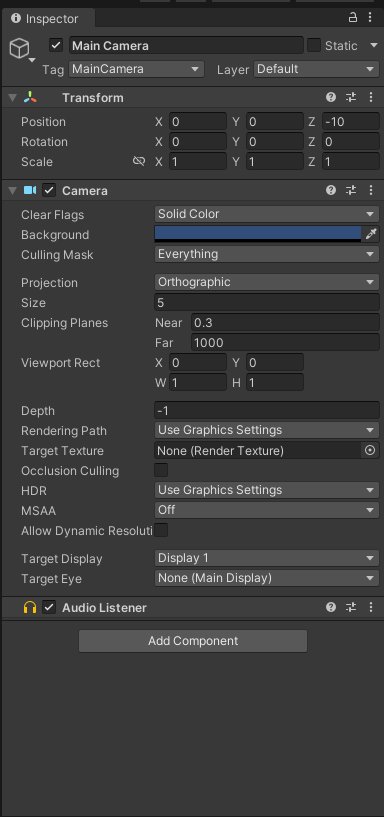Open Camera component presets

point(351,190)
